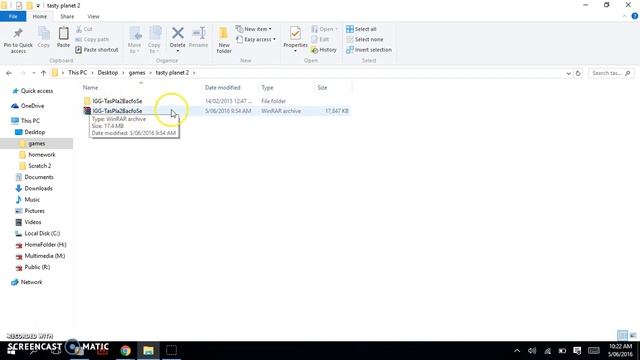640x360 pixels.
Task: Open the New item dropdown
Action: (253, 29)
